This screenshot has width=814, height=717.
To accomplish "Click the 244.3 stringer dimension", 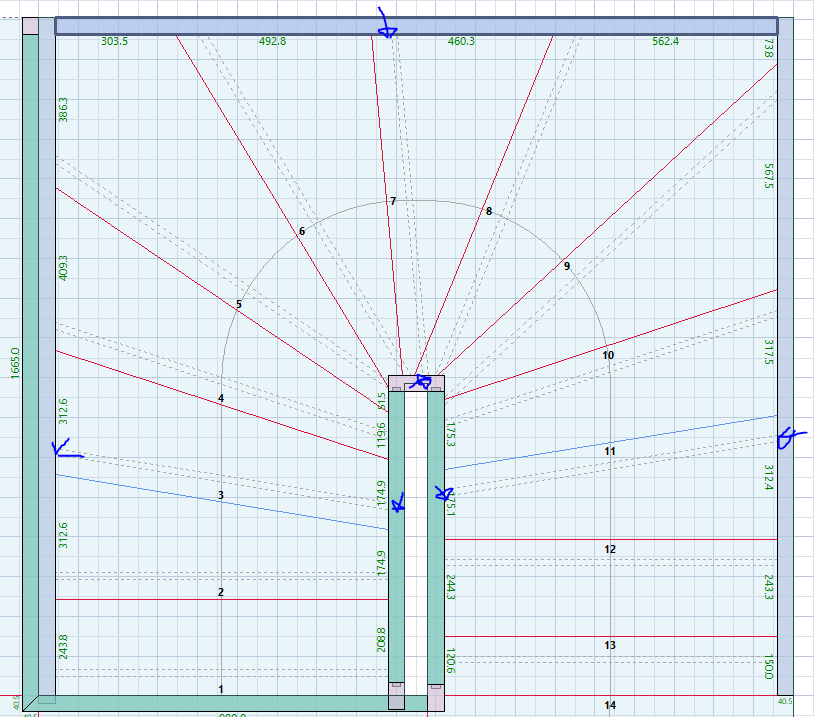I will [x=450, y=587].
